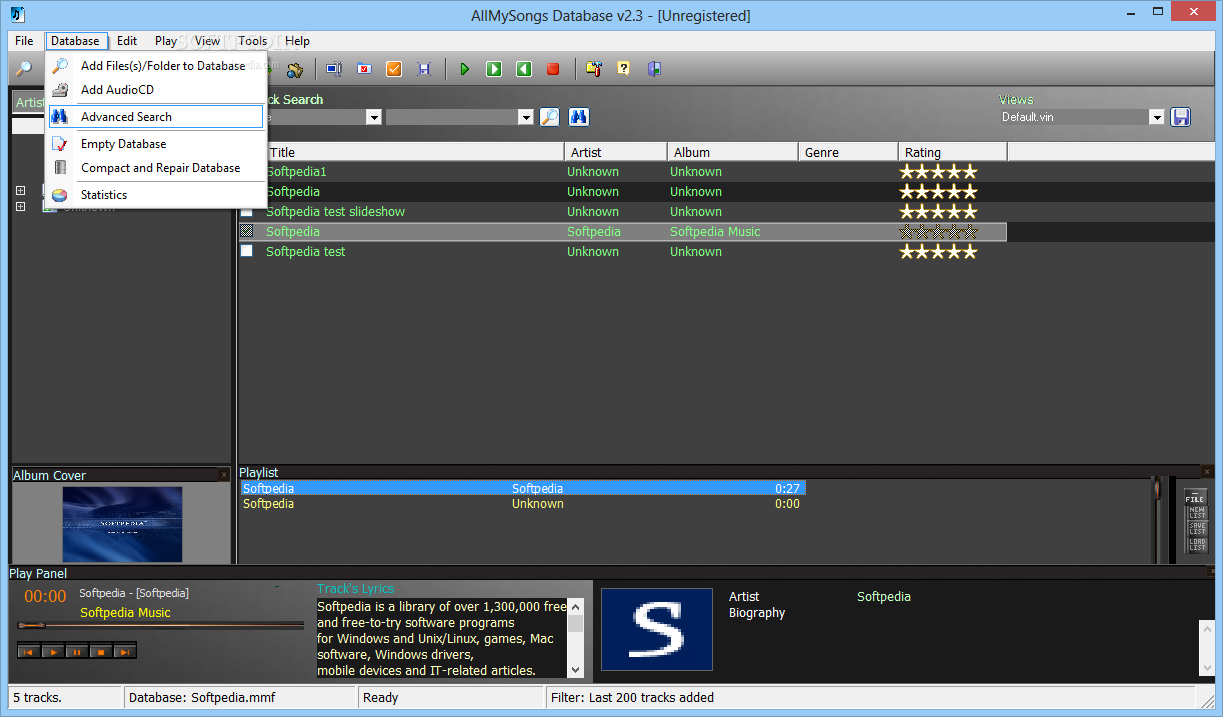Click the NEW LIST playlist button
The height and width of the screenshot is (717, 1223).
[x=1196, y=512]
